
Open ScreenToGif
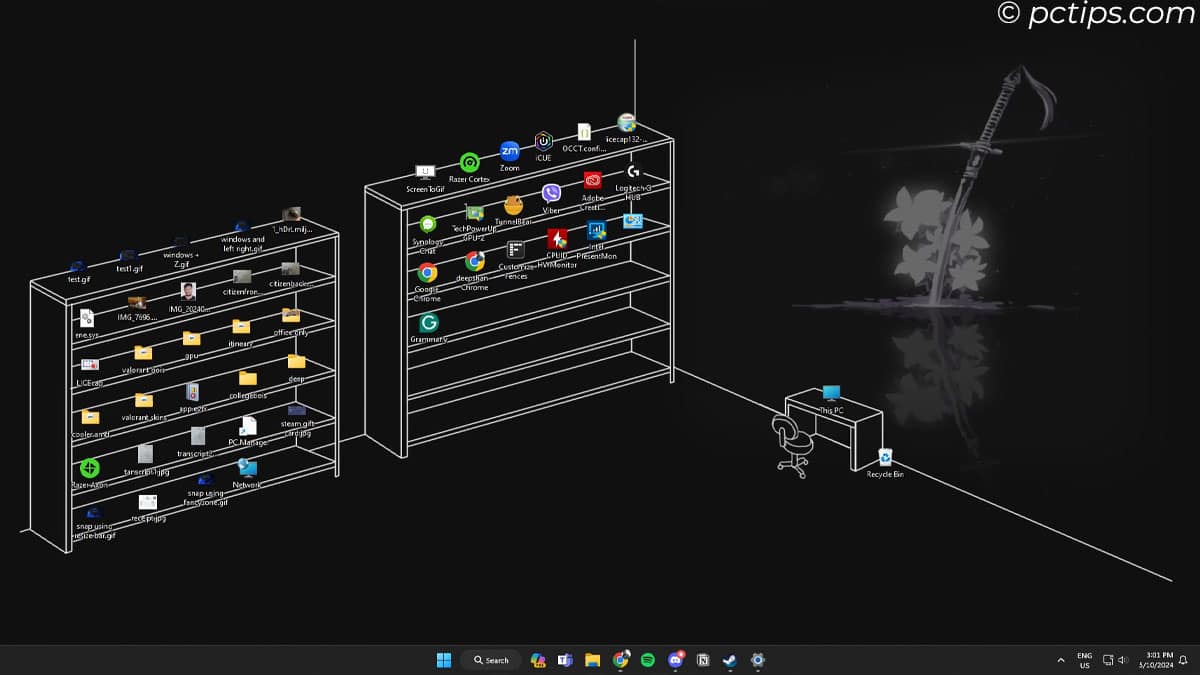[x=424, y=170]
